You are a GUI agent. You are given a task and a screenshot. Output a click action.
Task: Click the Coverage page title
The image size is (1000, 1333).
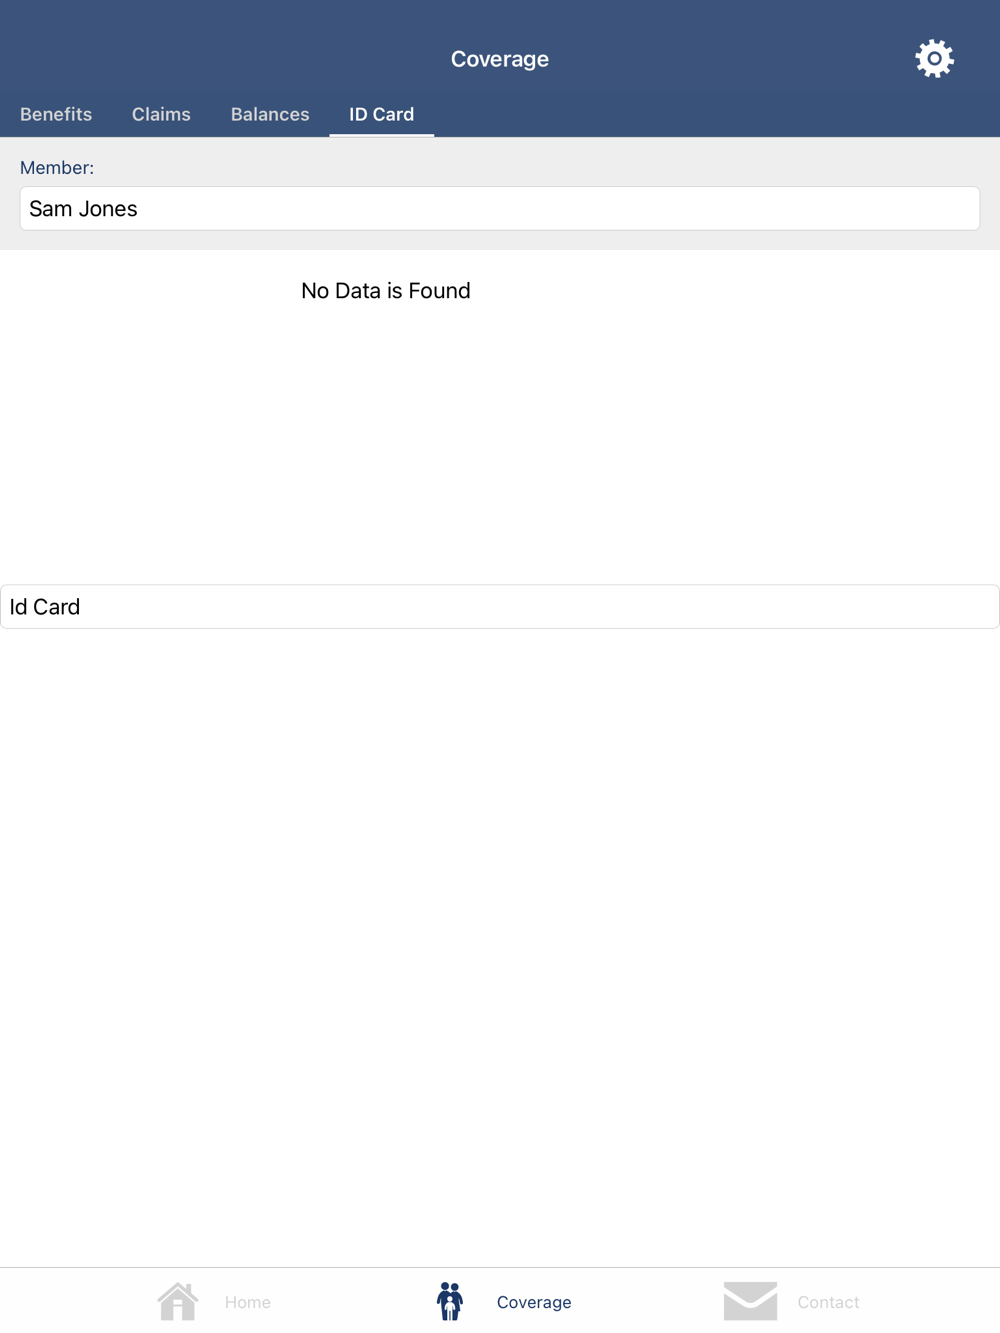tap(500, 59)
